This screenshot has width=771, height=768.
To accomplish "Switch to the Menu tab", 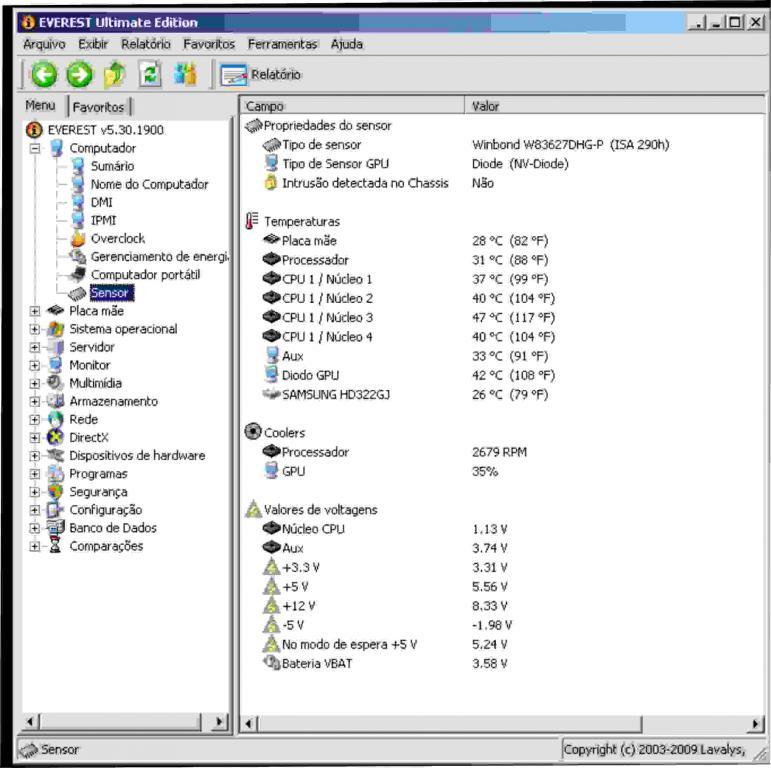I will tap(40, 105).
